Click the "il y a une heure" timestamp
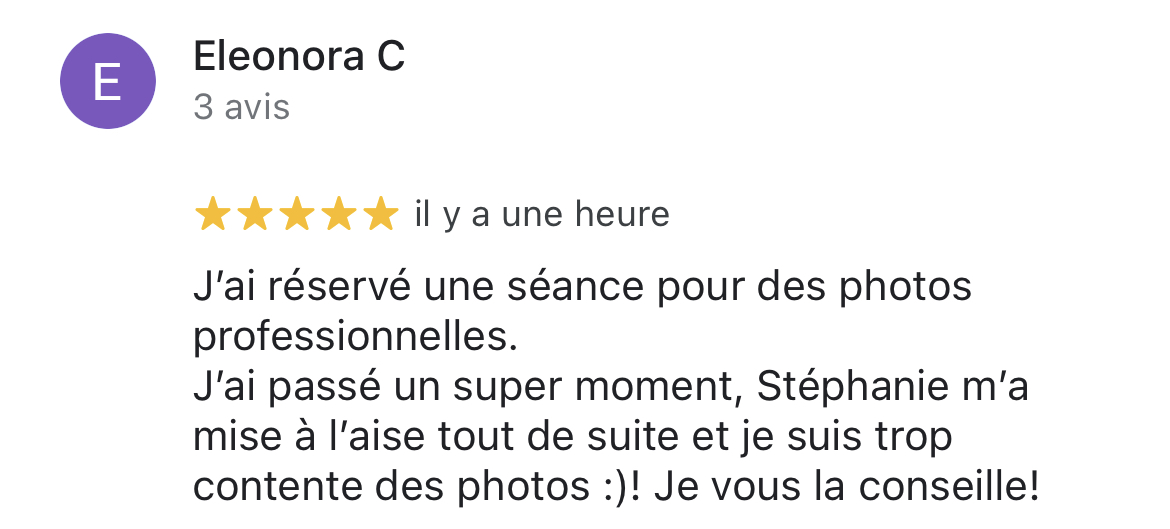1170x529 pixels. [x=542, y=215]
